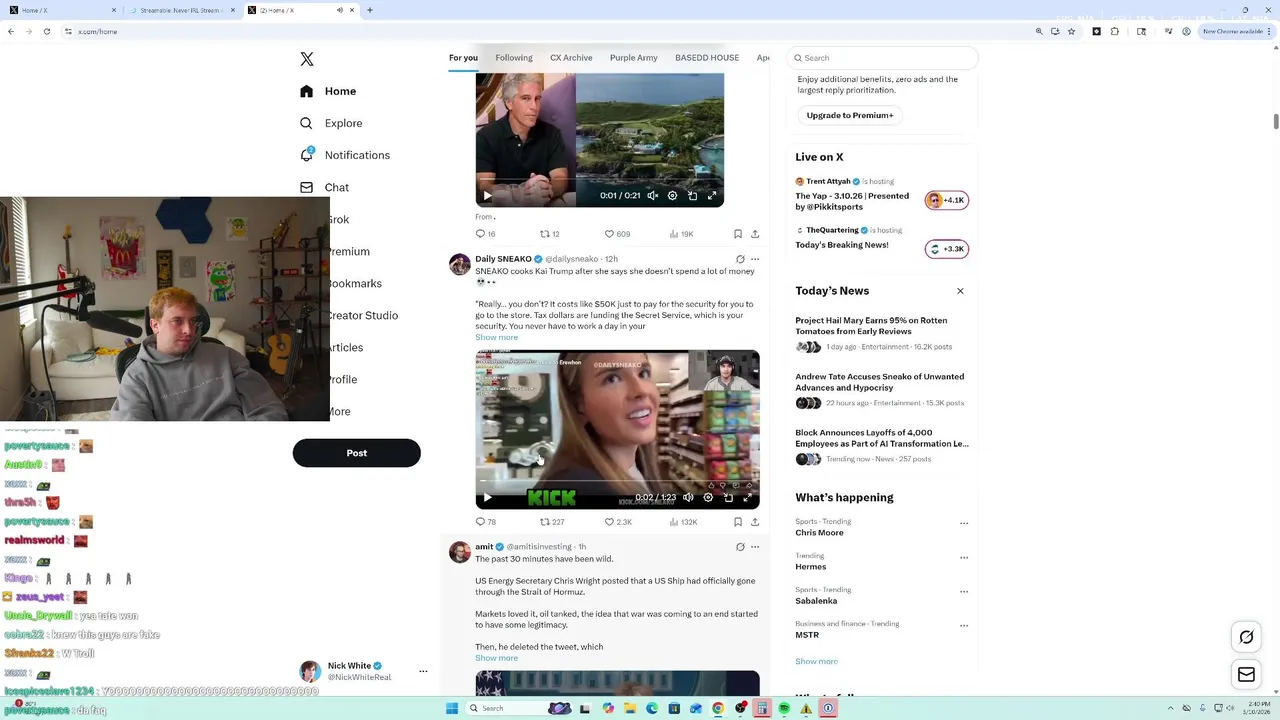Open the Purple Army tab
The image size is (1280, 720).
634,58
